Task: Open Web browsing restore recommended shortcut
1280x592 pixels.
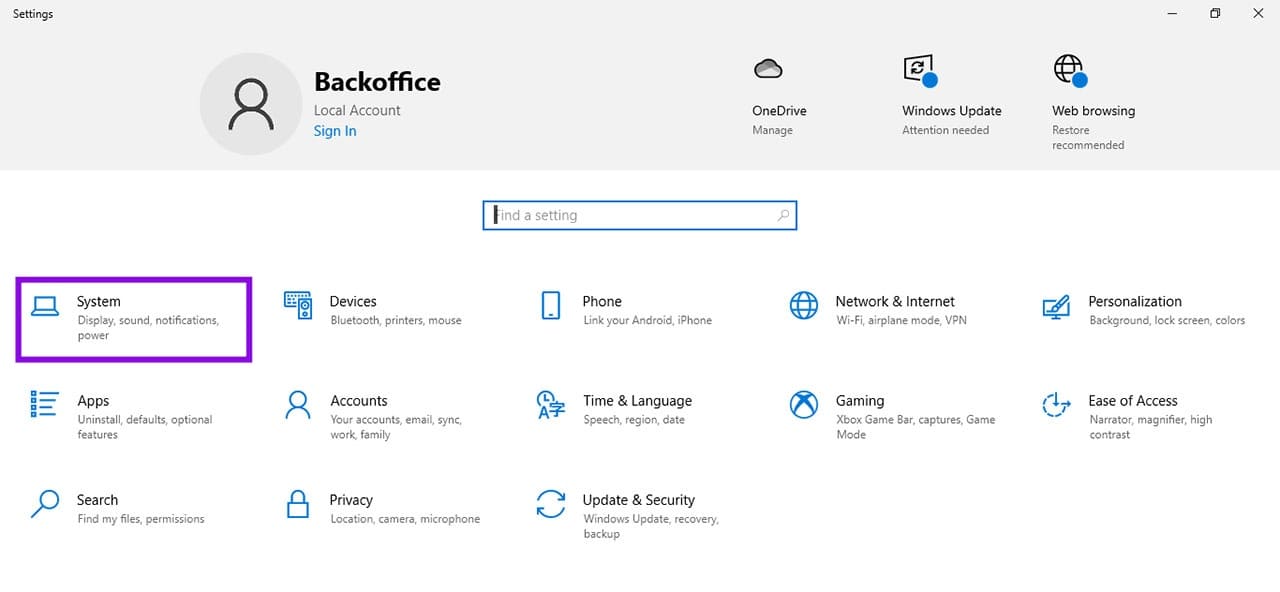Action: click(x=1093, y=103)
